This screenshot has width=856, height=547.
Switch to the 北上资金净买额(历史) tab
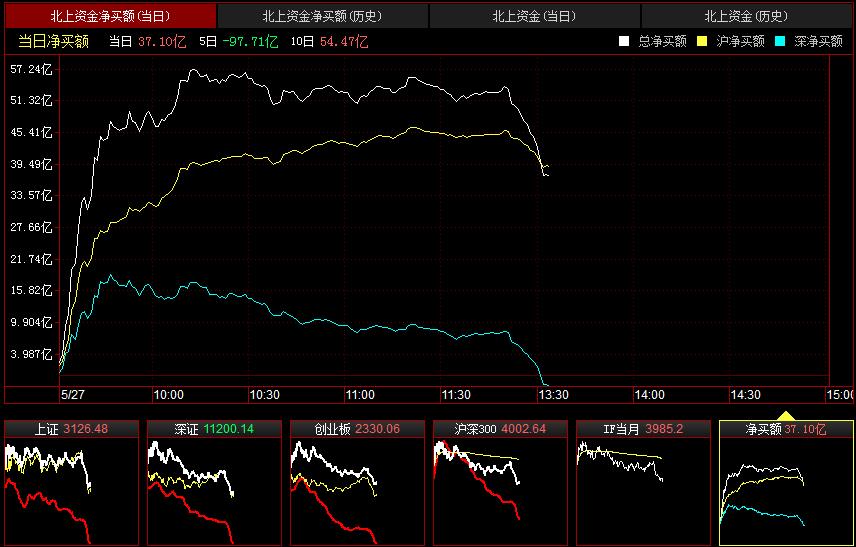[322, 15]
